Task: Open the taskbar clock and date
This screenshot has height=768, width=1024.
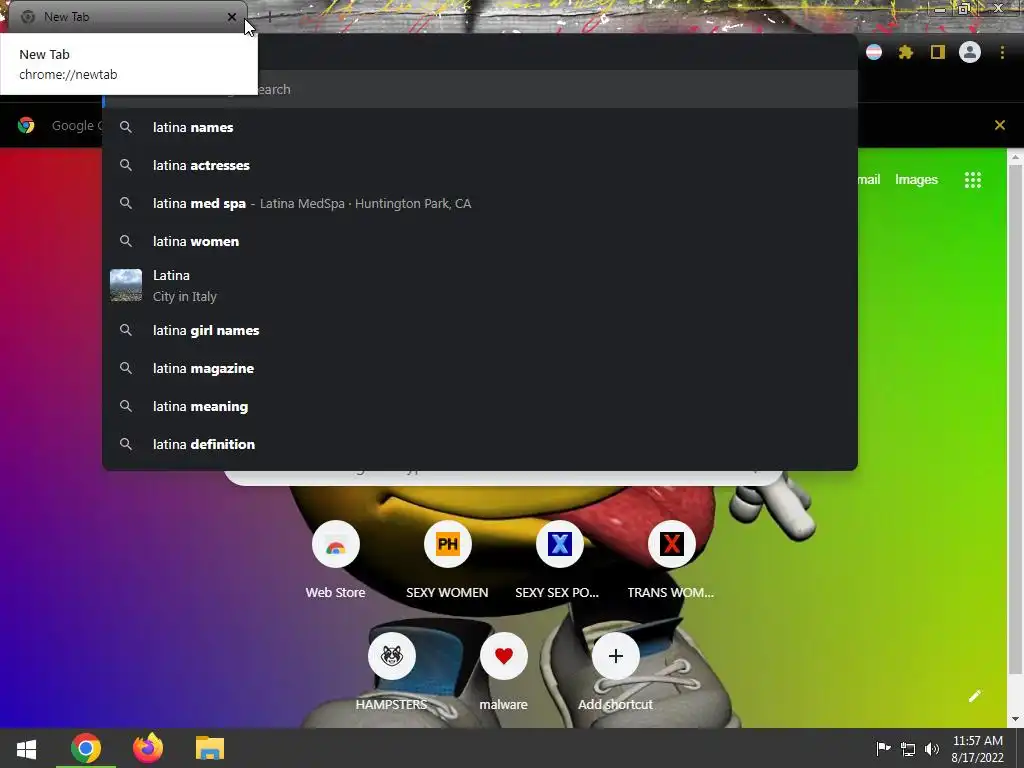Action: (x=978, y=749)
